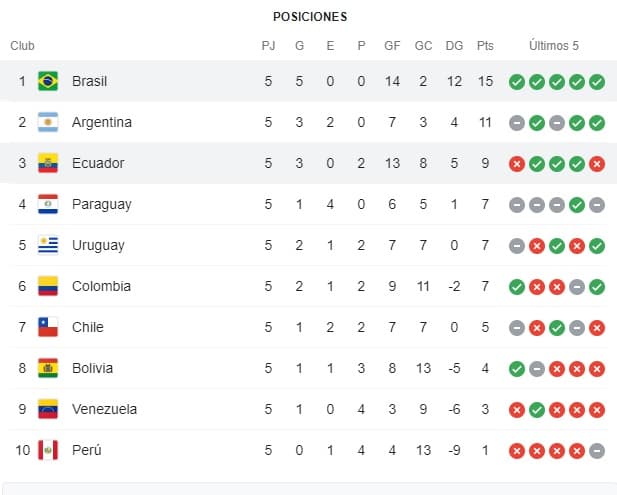Click the Bolivia flag icon
This screenshot has height=495, width=617.
point(48,368)
